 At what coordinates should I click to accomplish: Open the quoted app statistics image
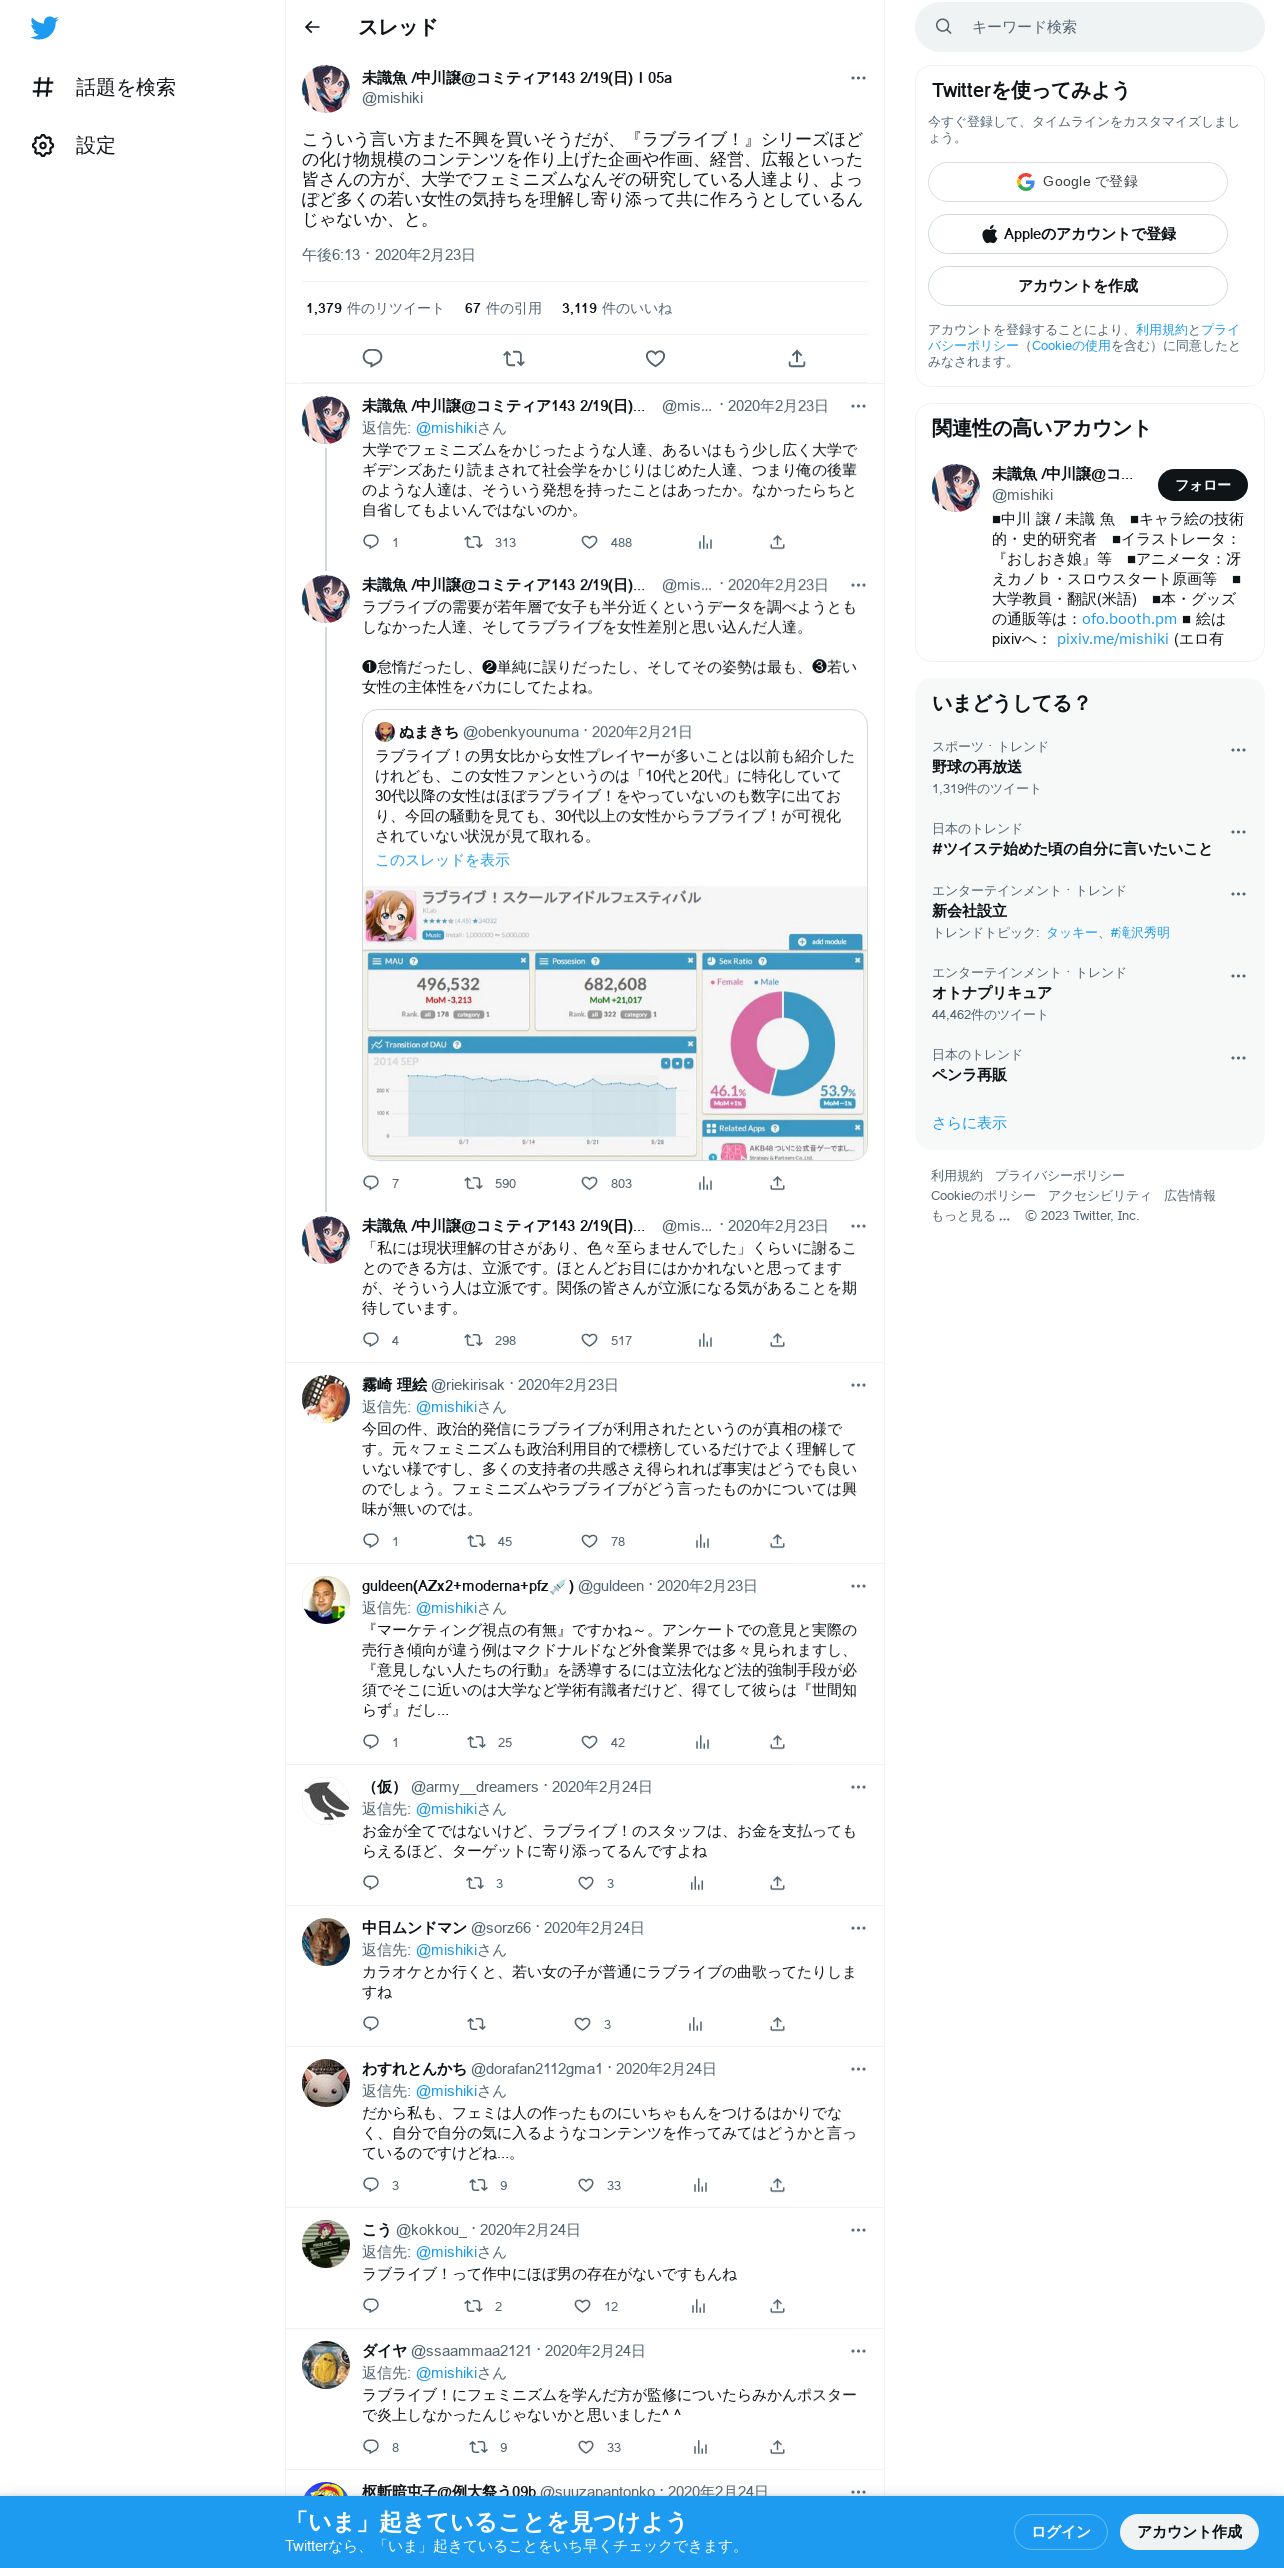pyautogui.click(x=615, y=1022)
